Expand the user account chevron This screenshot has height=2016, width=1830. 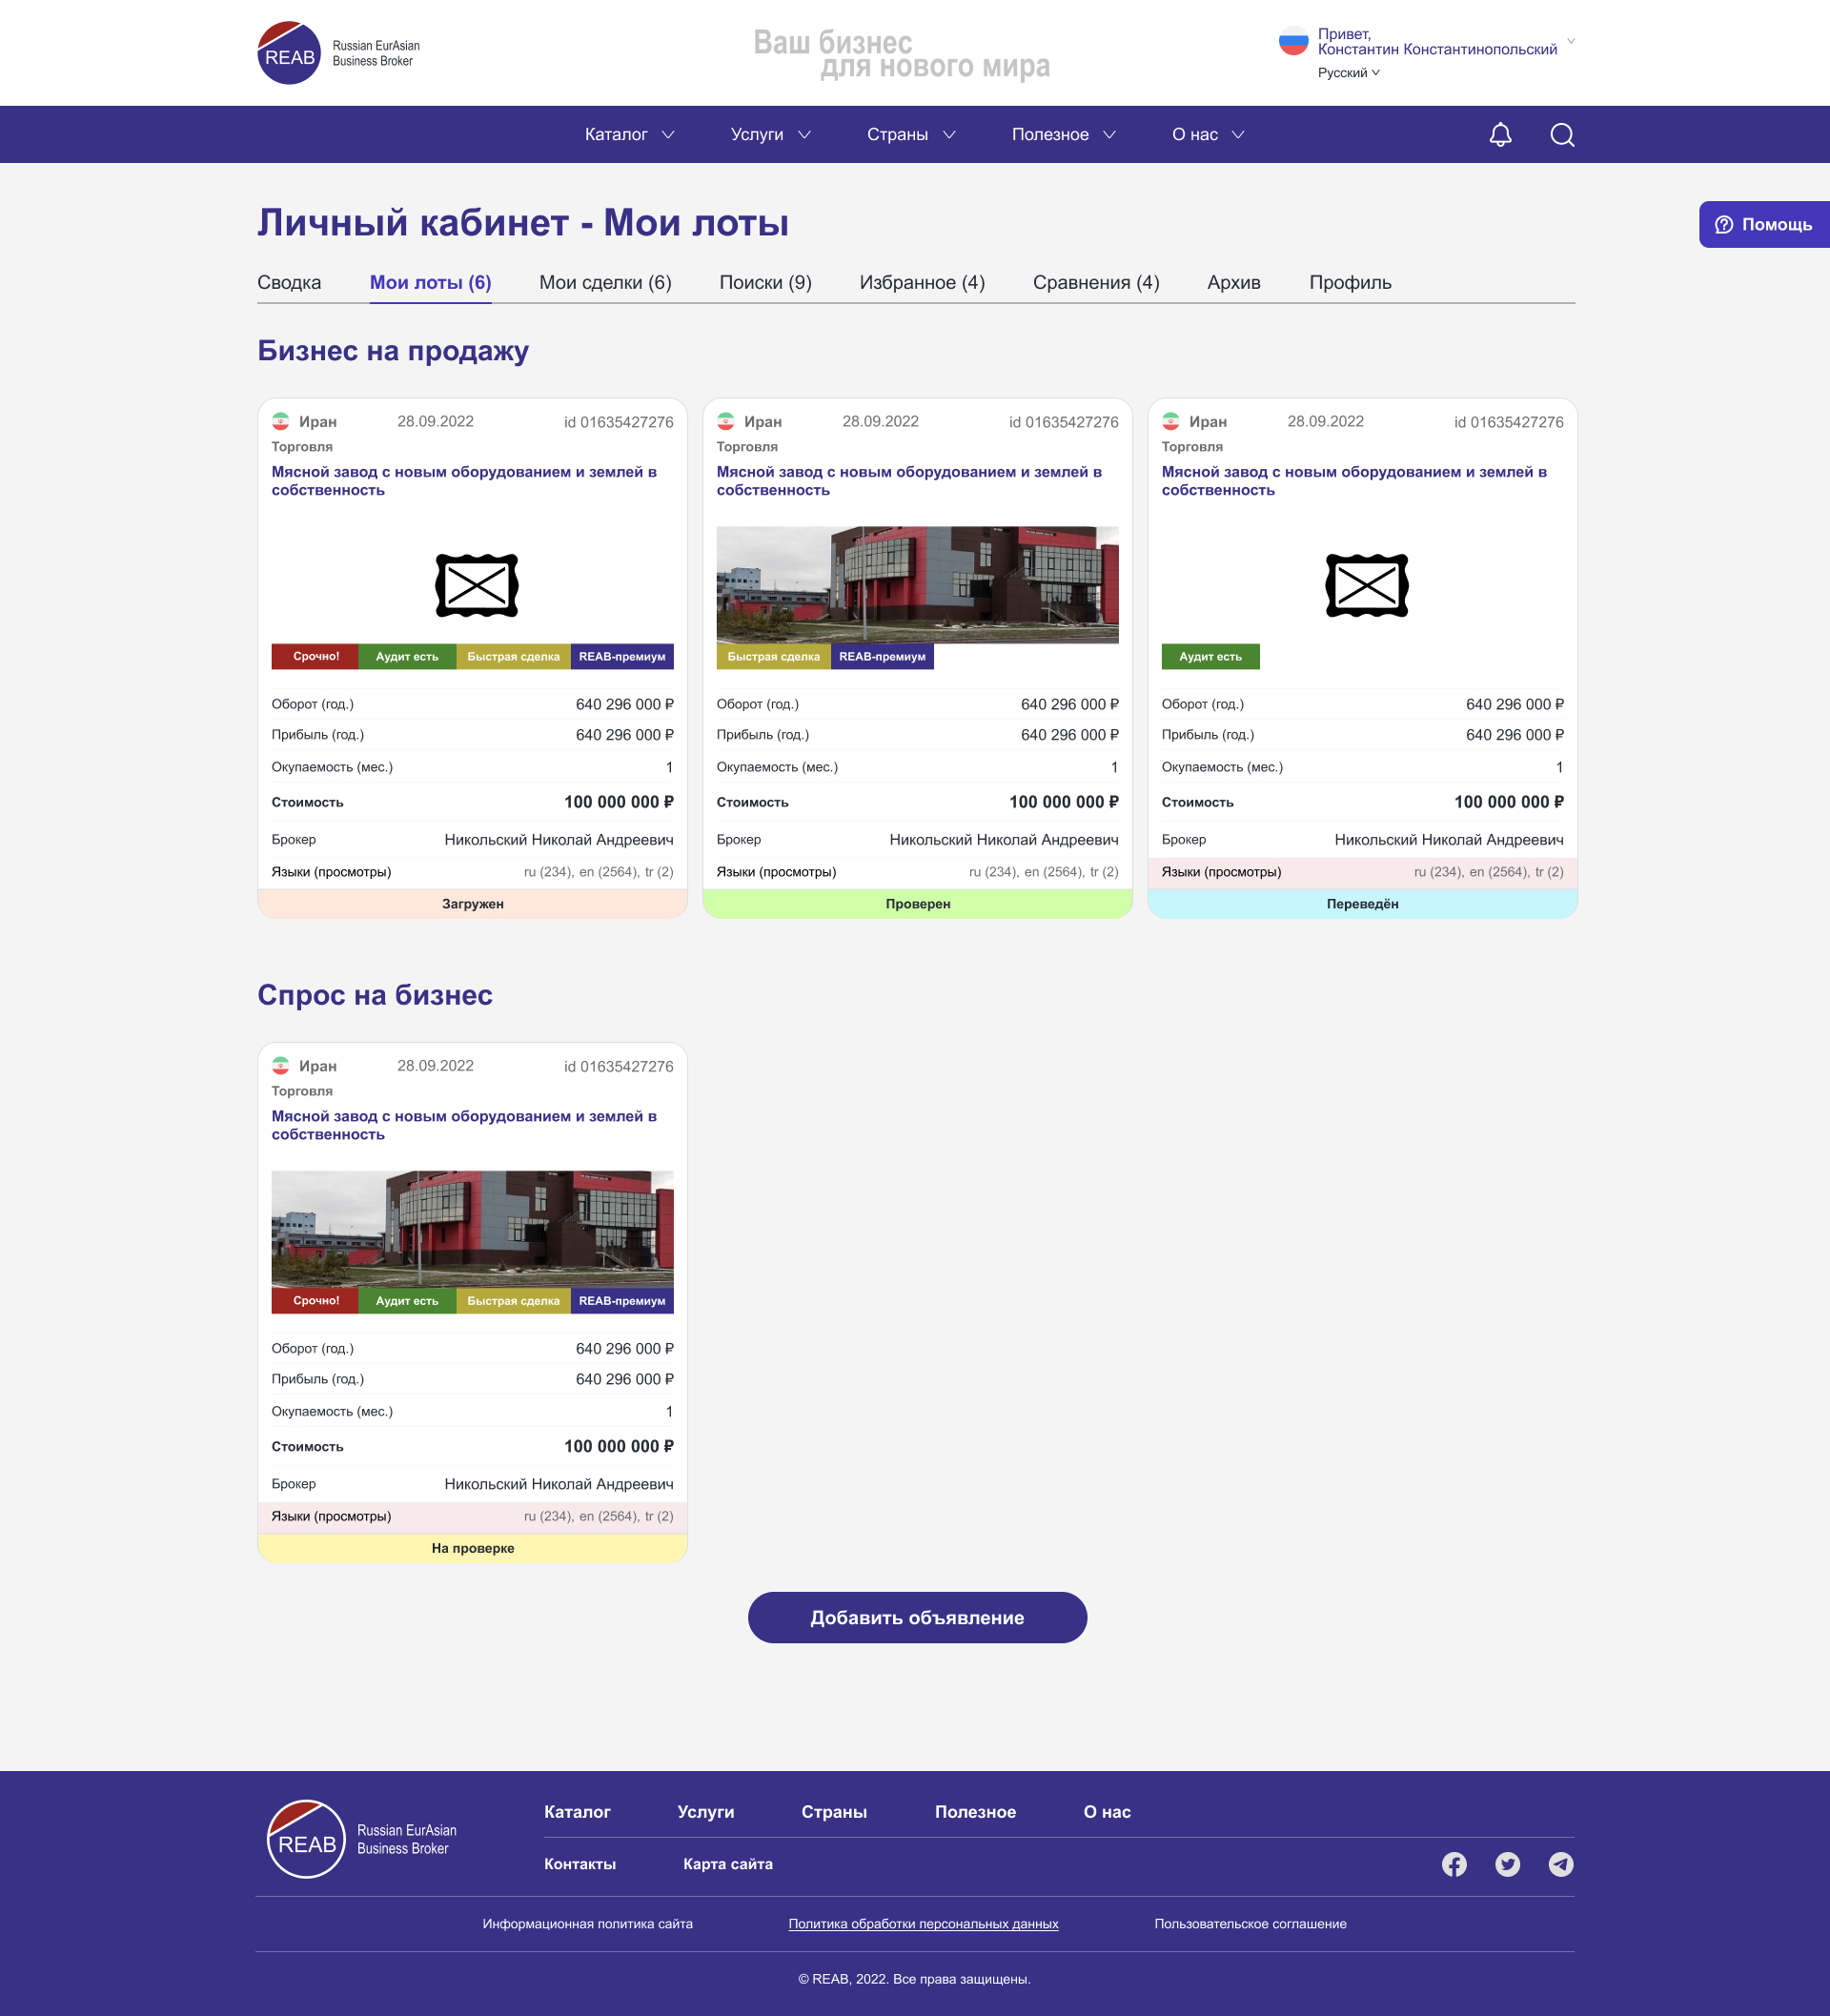[1571, 42]
